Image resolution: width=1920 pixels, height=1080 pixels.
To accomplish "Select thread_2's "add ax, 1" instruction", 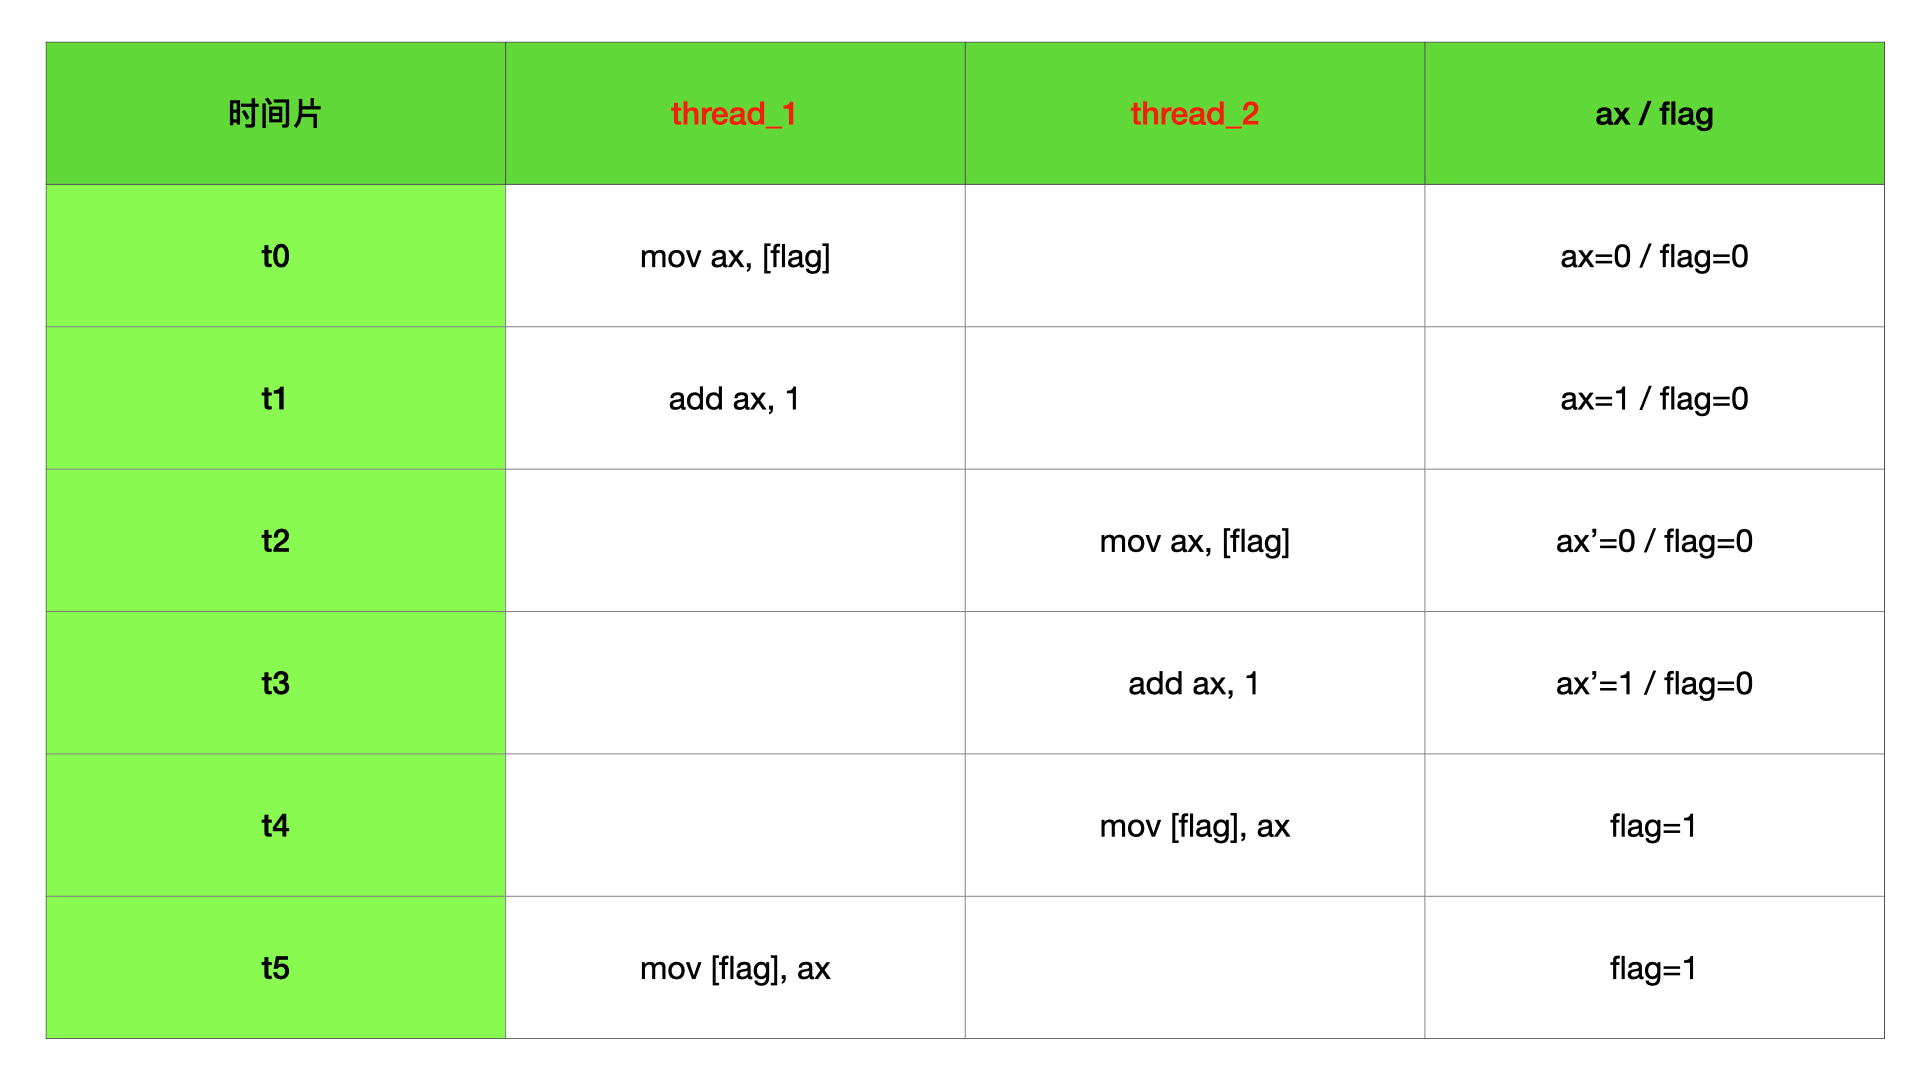I will point(1194,683).
